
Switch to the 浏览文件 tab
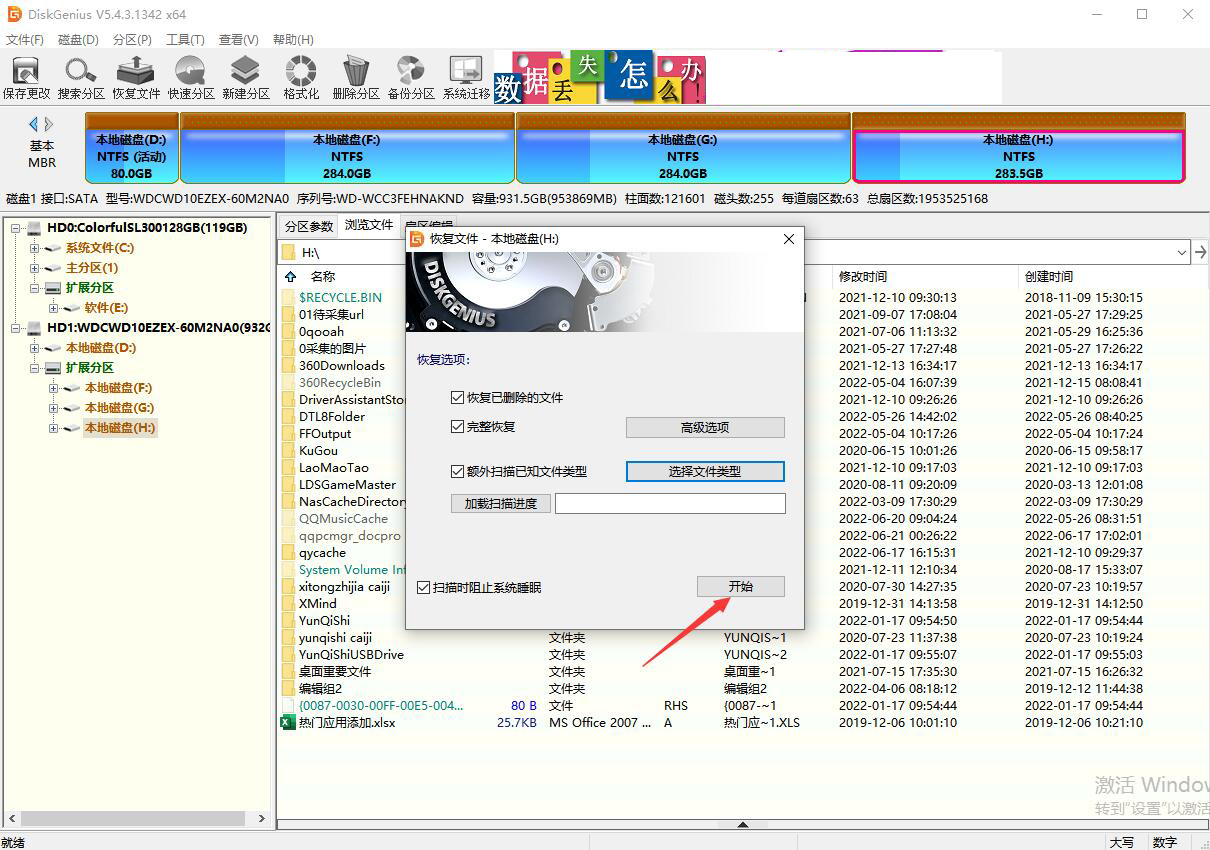tap(369, 225)
